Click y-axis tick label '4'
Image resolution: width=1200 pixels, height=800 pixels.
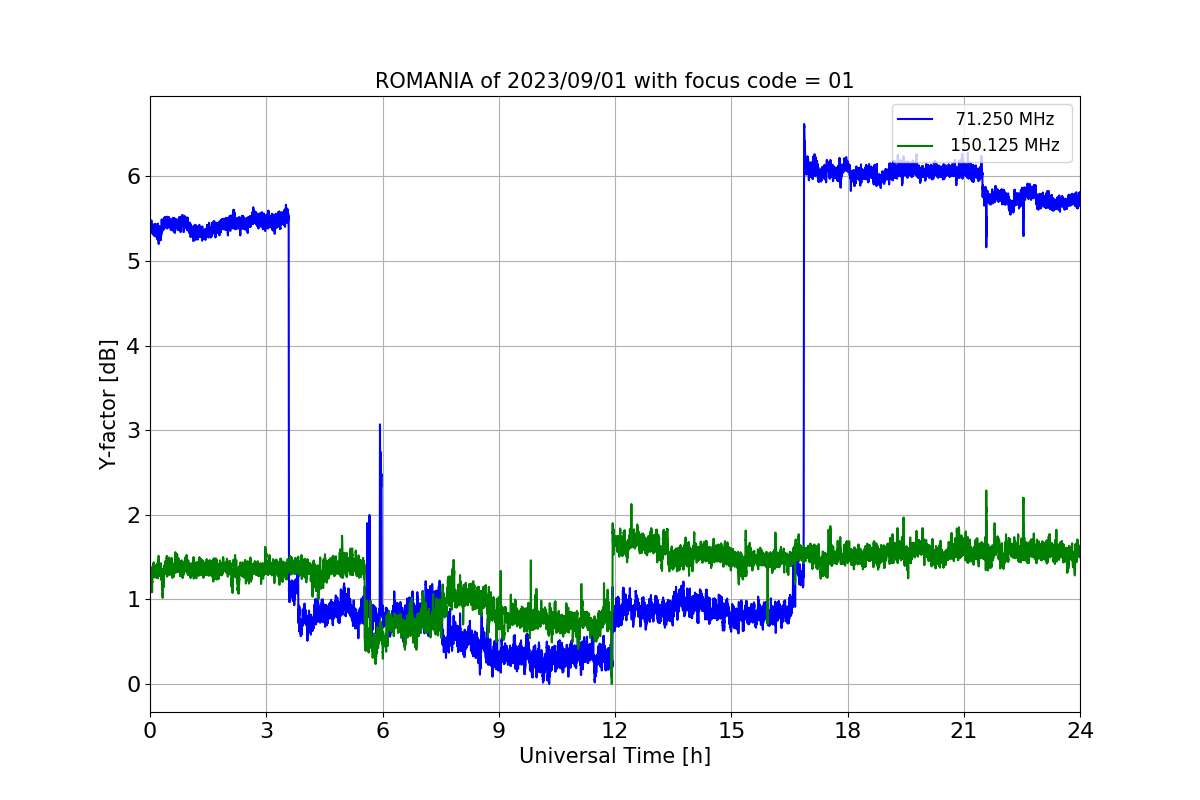(x=133, y=346)
